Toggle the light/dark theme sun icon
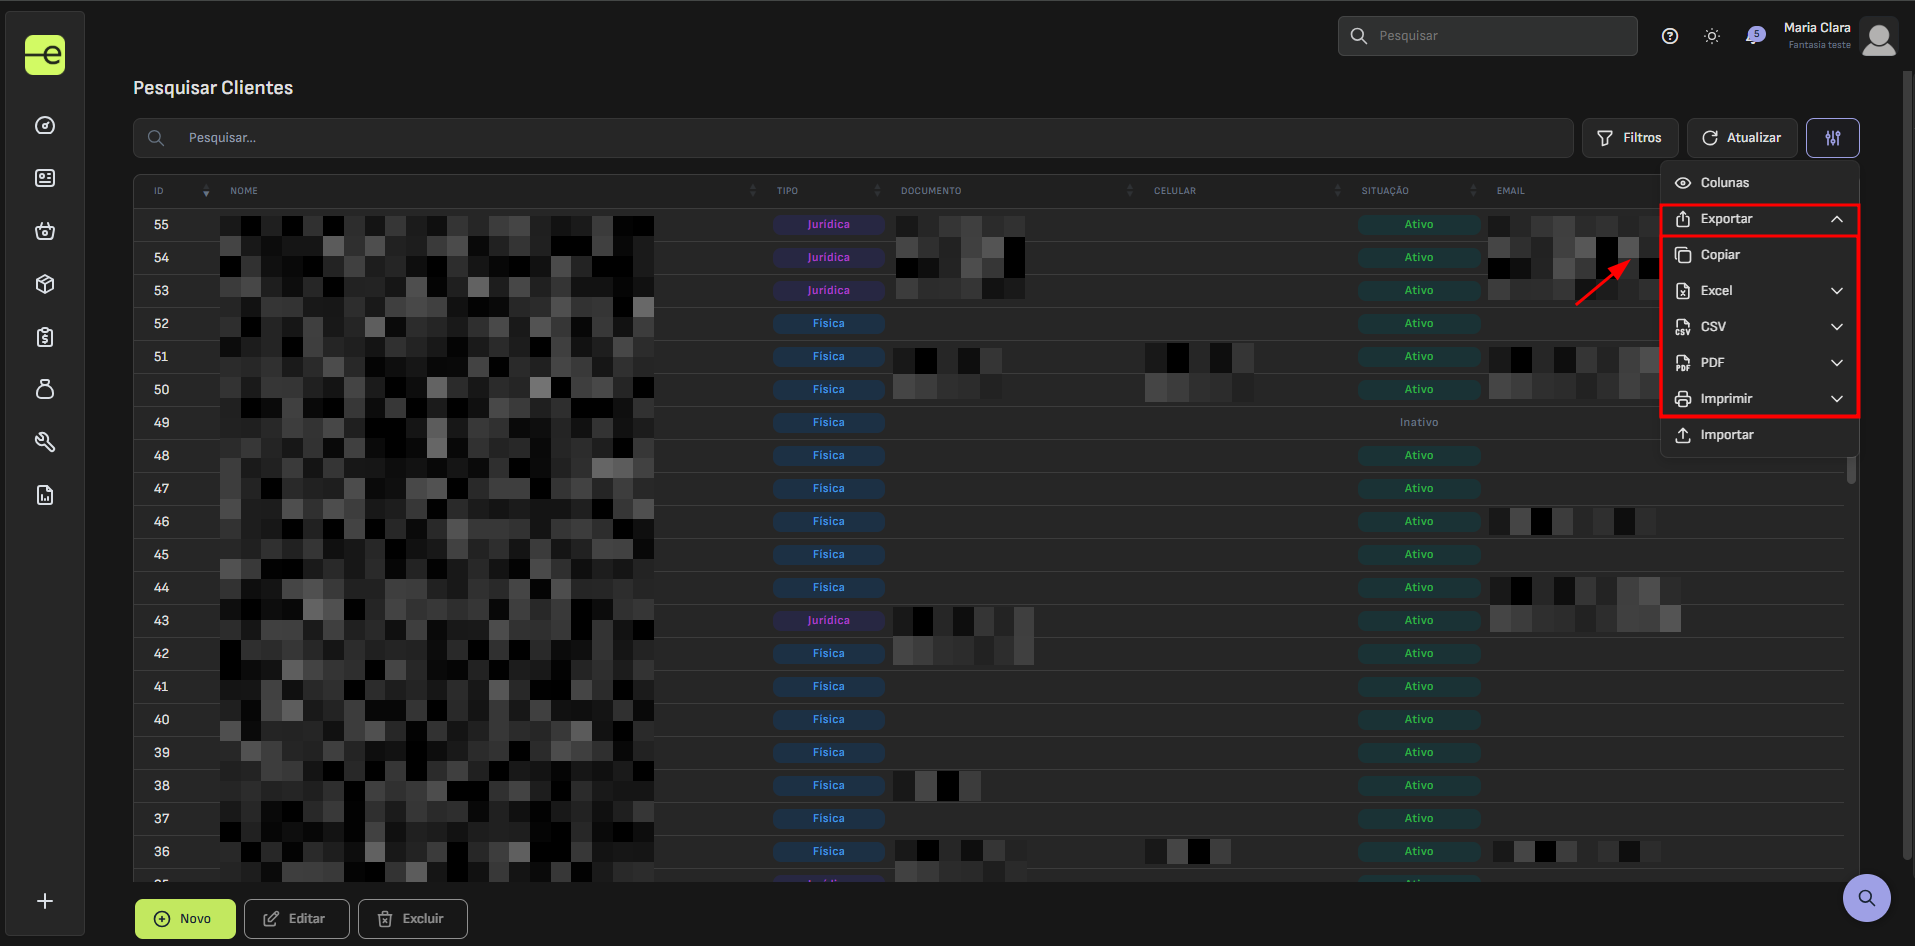 point(1712,36)
